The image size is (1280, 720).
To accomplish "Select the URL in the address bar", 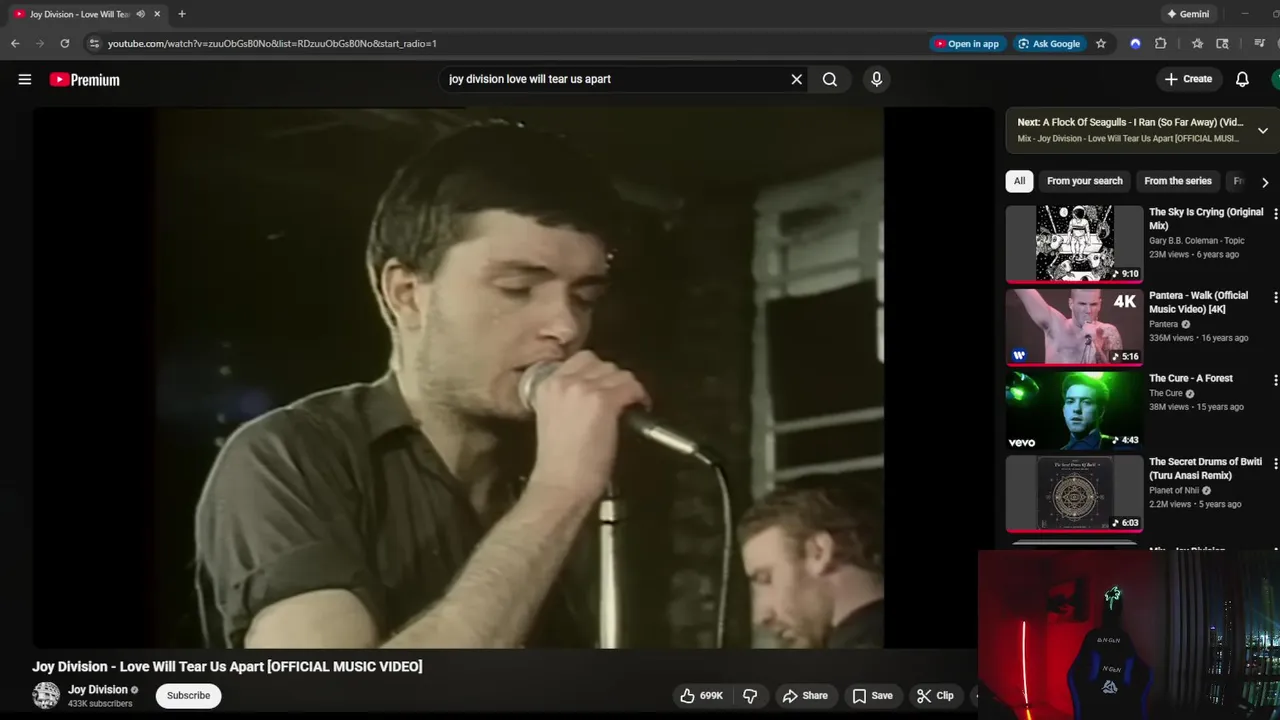I will [272, 43].
